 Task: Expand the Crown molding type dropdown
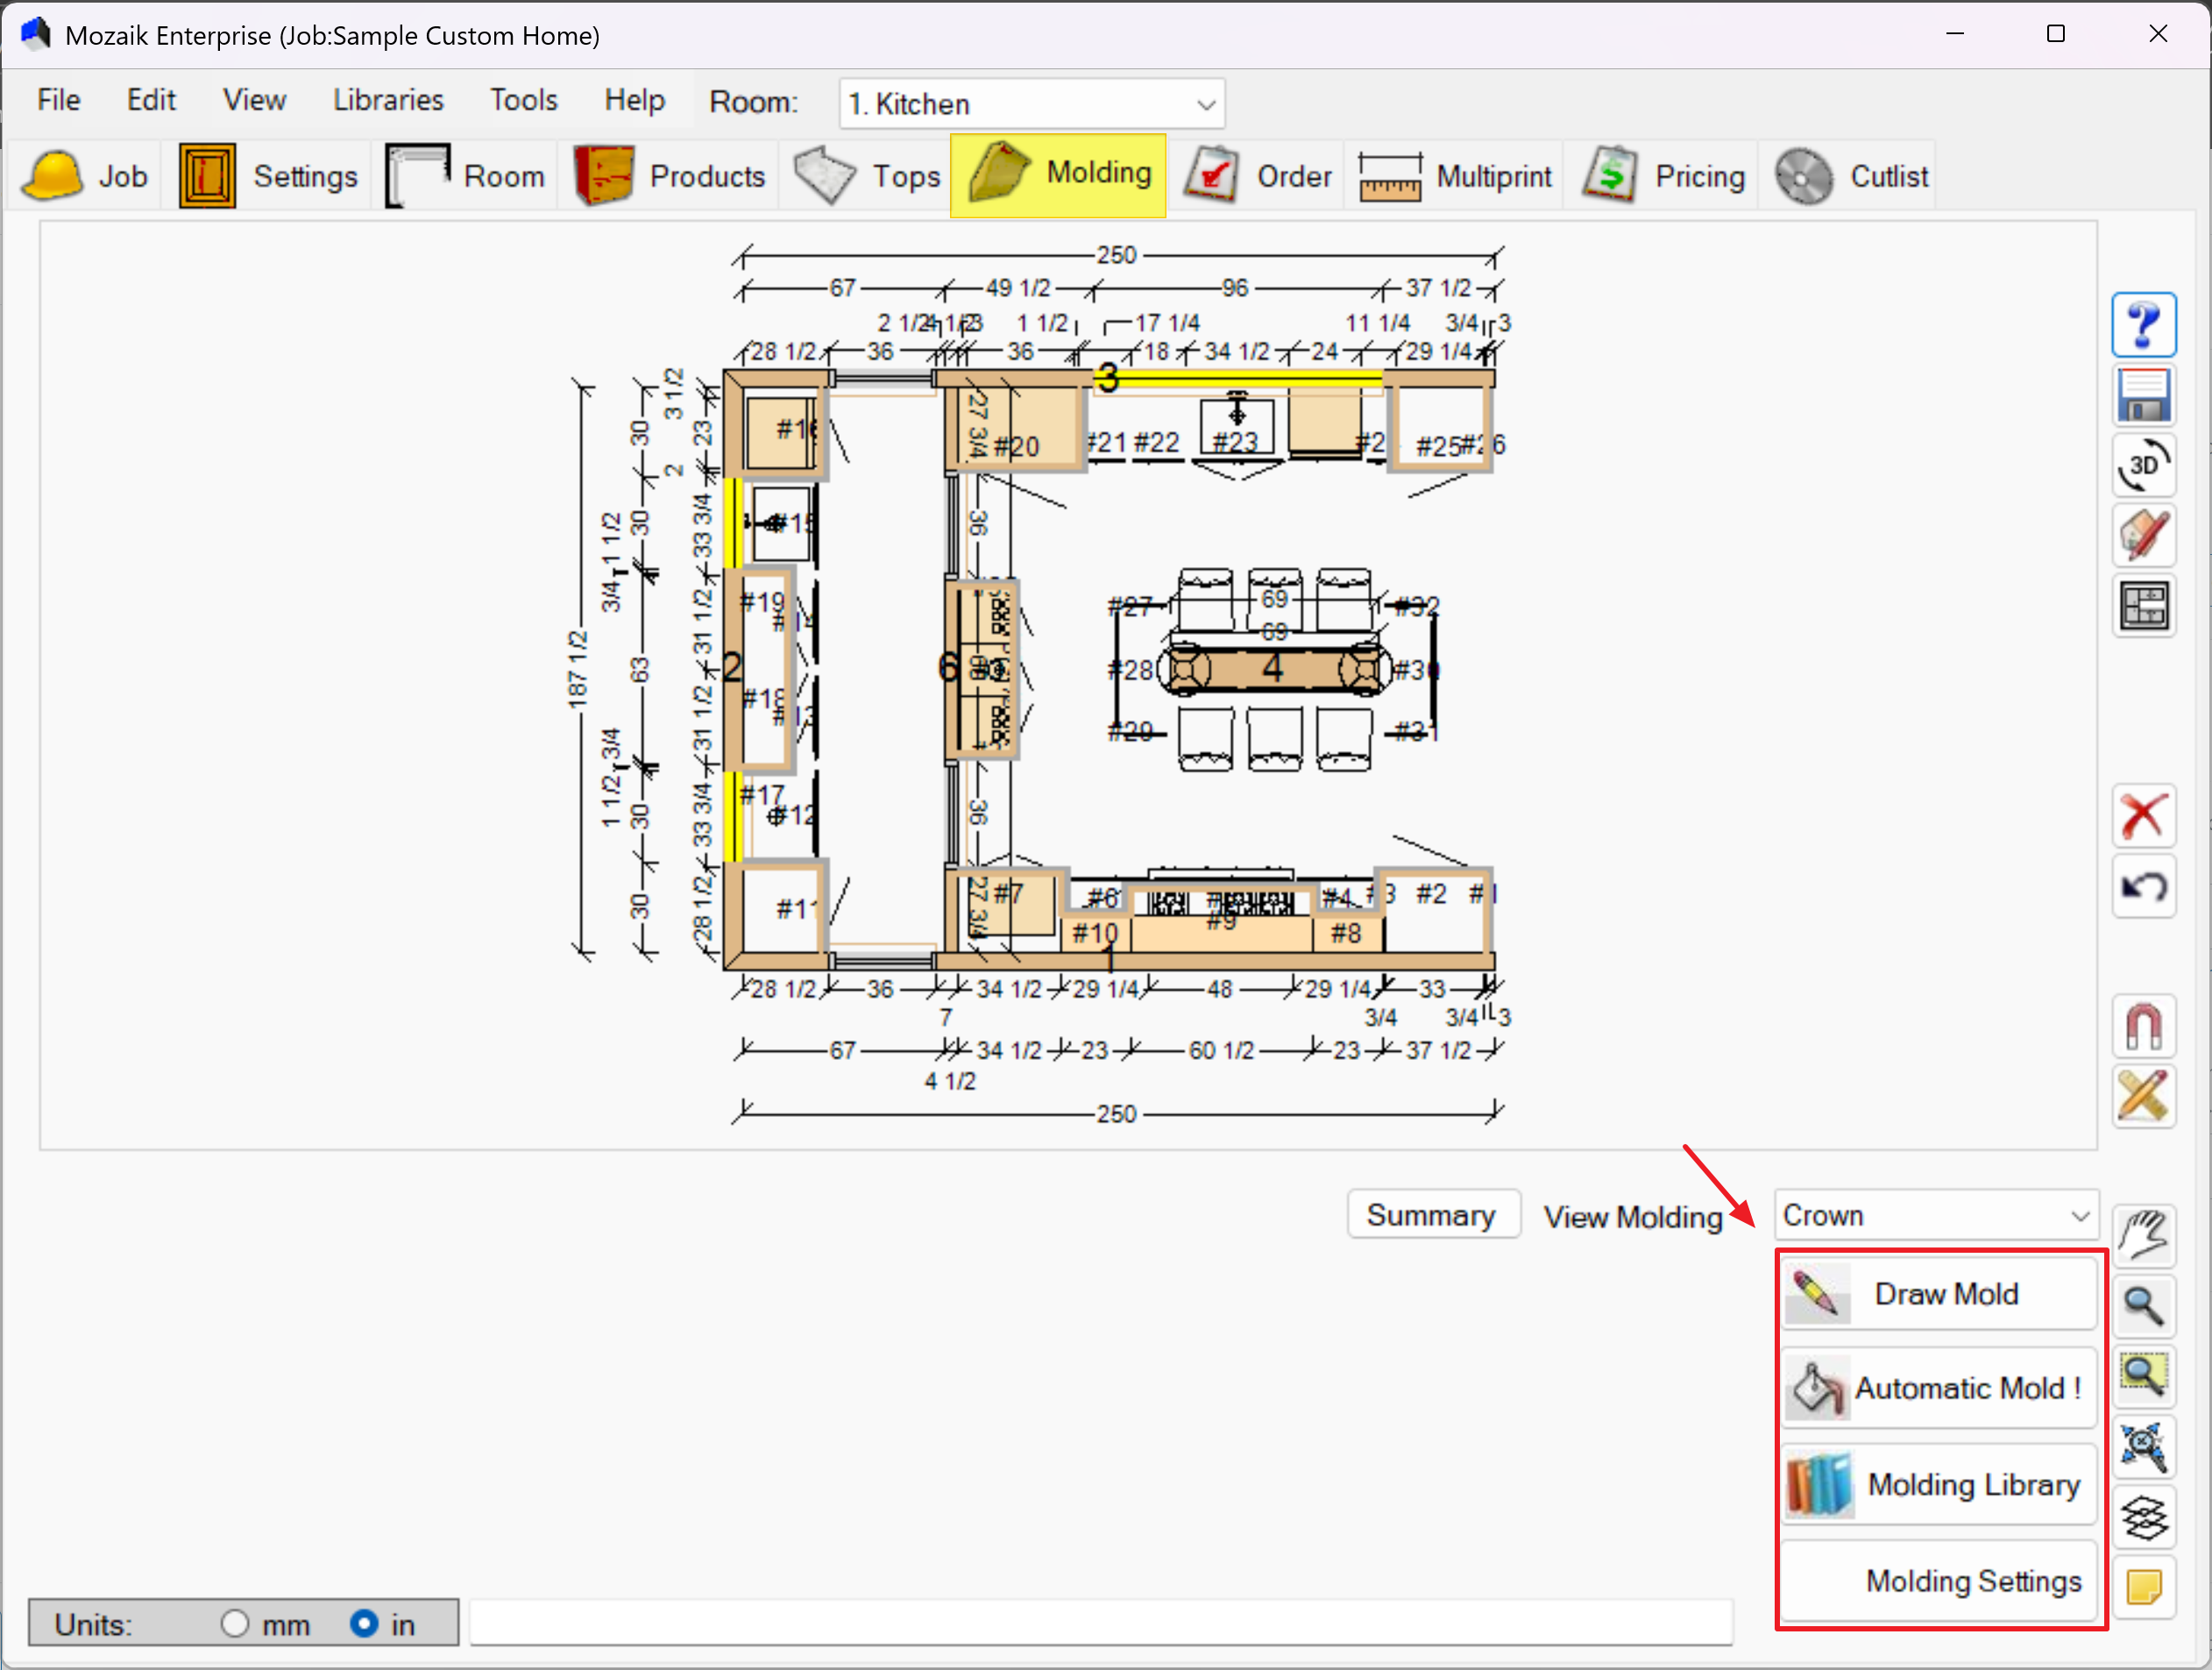pos(1936,1215)
